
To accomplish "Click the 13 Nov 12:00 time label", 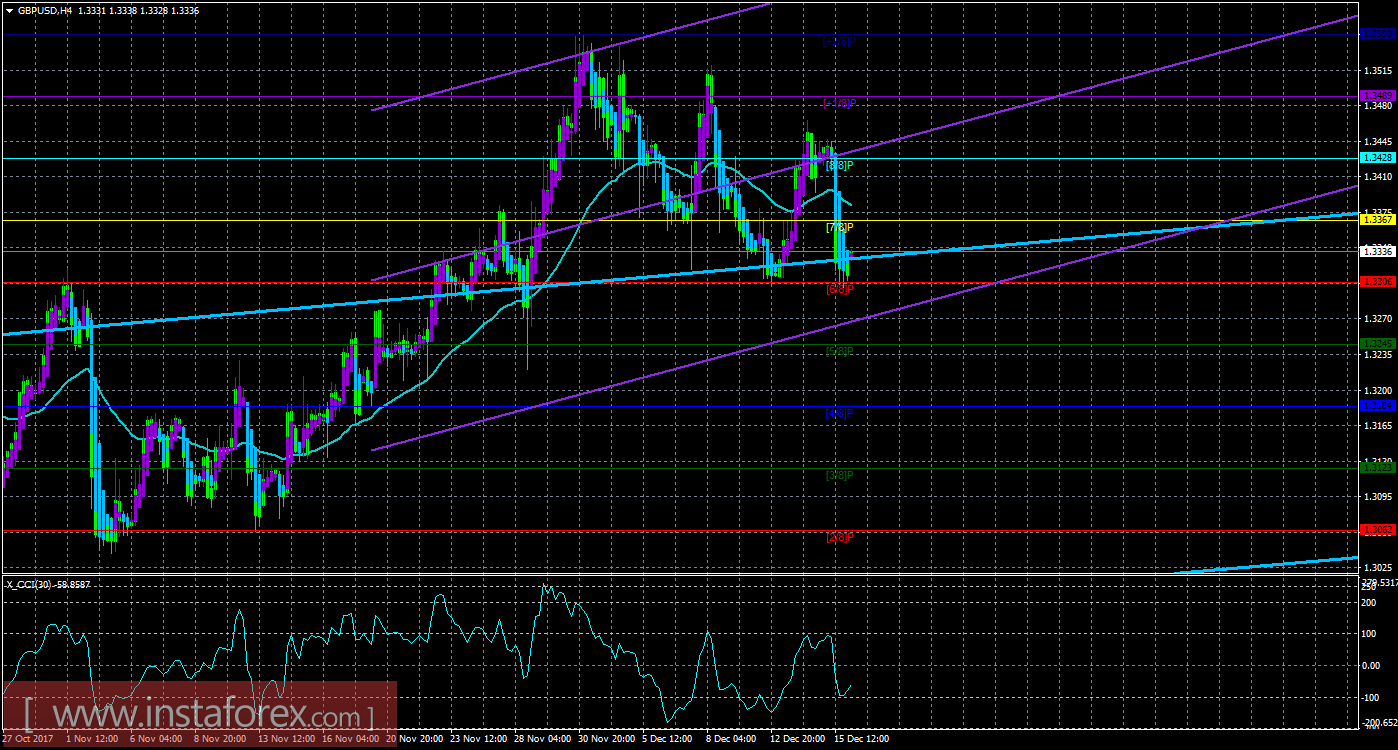I will pyautogui.click(x=285, y=739).
